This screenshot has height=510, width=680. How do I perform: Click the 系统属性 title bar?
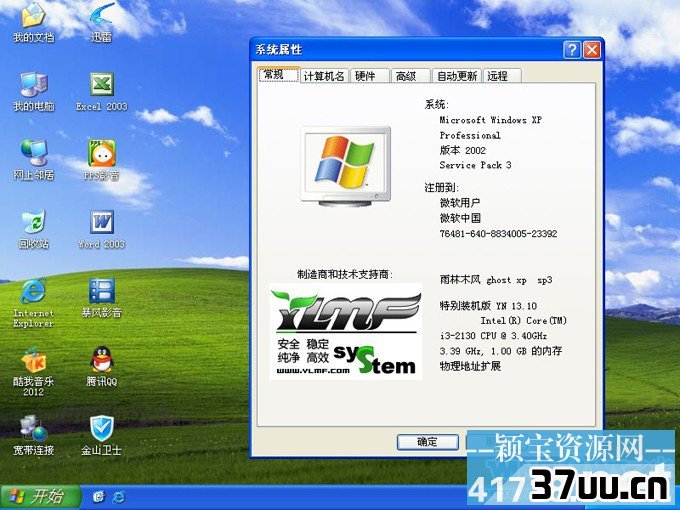[x=408, y=50]
